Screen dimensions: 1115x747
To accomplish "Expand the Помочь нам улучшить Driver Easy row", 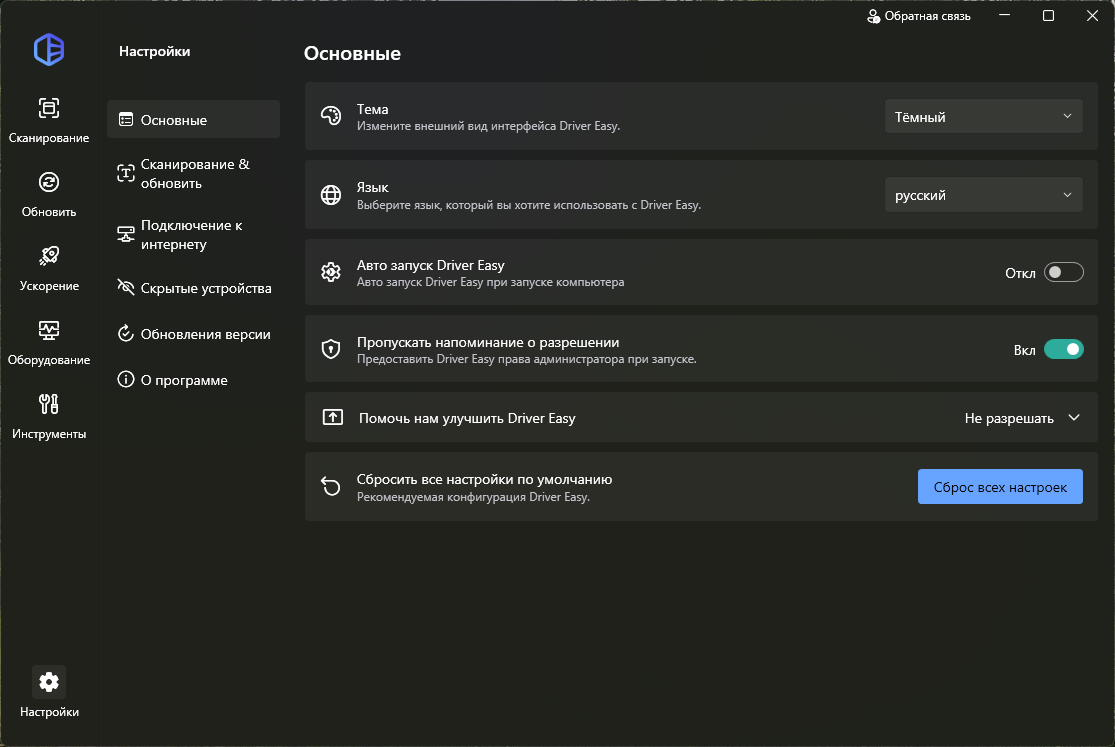I will 1074,418.
